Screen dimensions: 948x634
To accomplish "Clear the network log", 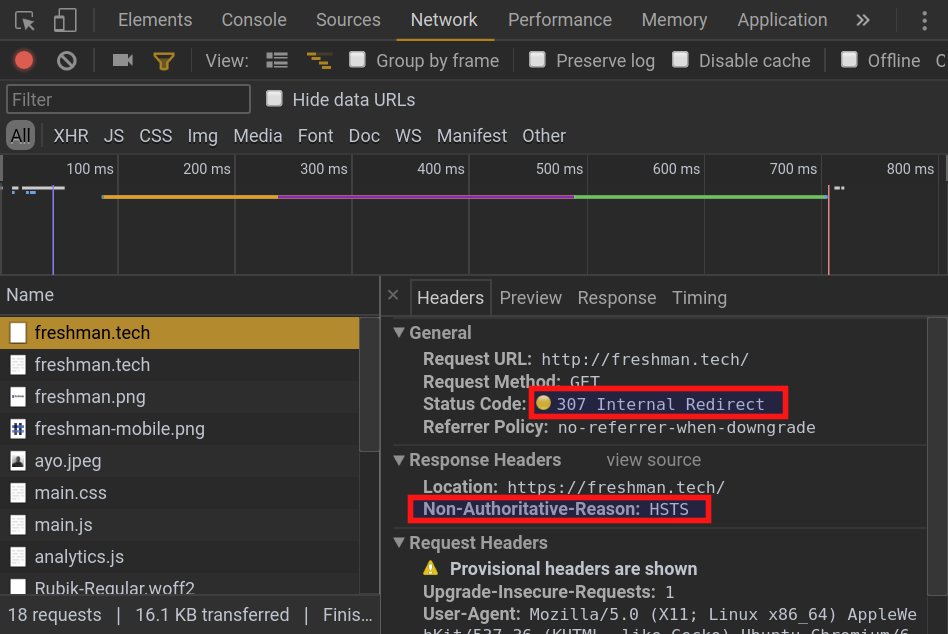I will pos(67,61).
